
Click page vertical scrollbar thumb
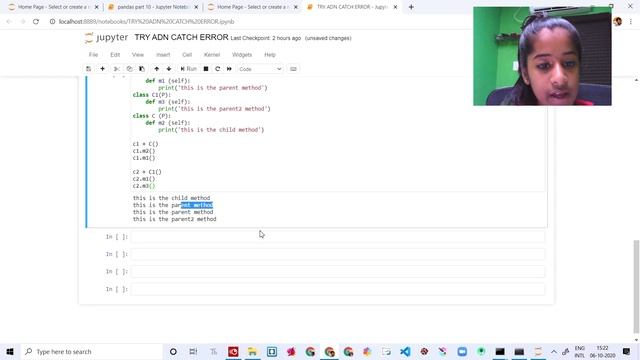tap(636, 286)
